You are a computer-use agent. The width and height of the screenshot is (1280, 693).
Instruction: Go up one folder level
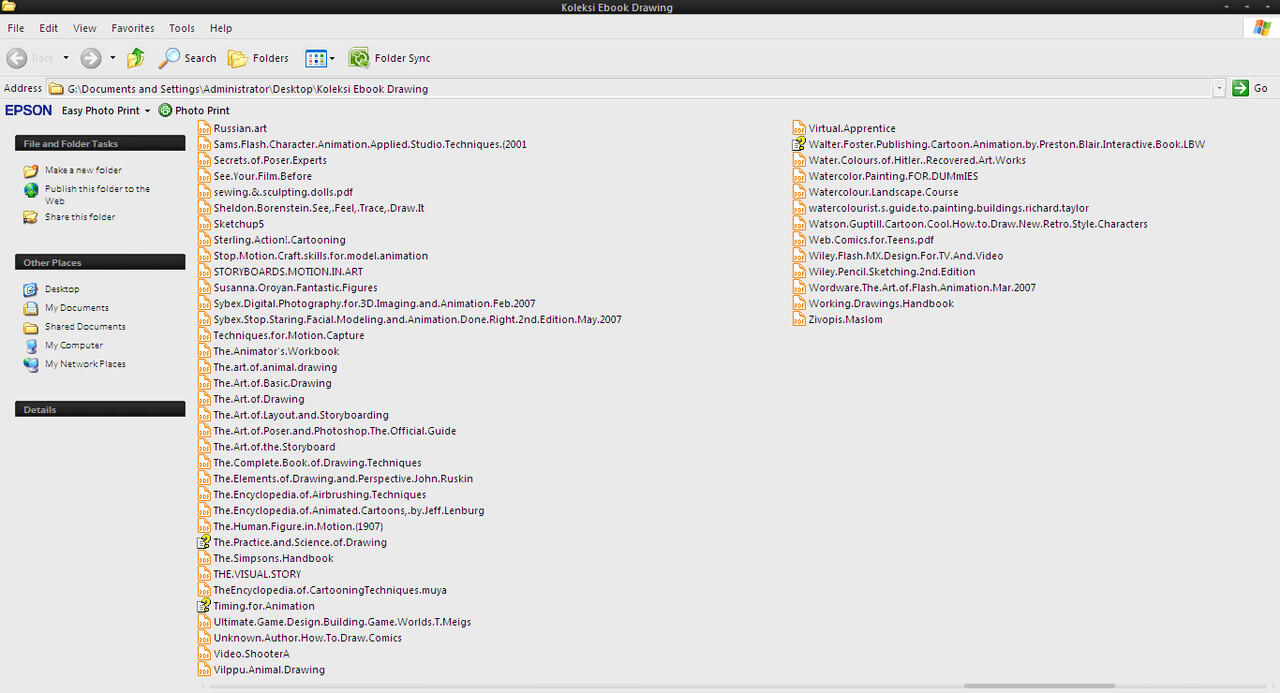click(x=137, y=58)
